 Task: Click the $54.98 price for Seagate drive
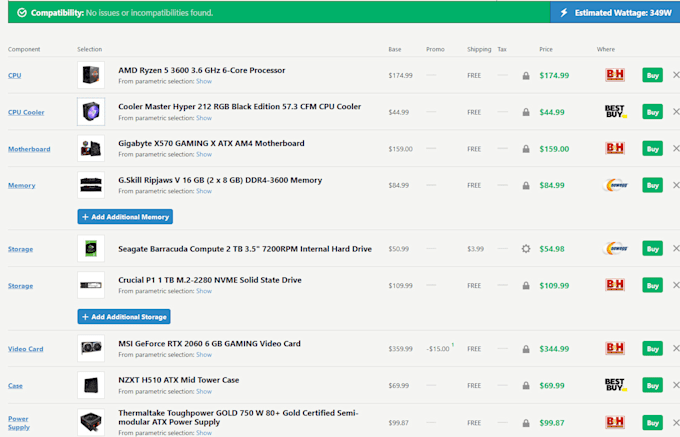552,249
